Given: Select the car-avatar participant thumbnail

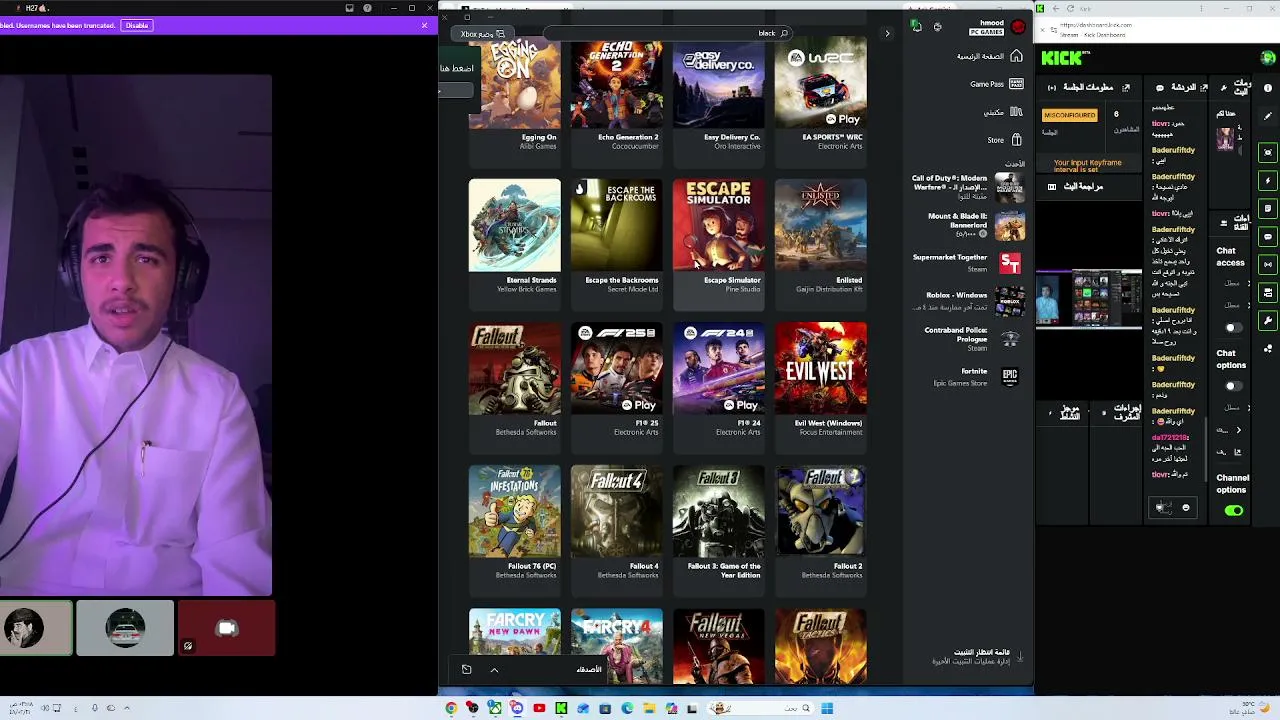Looking at the screenshot, I should point(125,628).
